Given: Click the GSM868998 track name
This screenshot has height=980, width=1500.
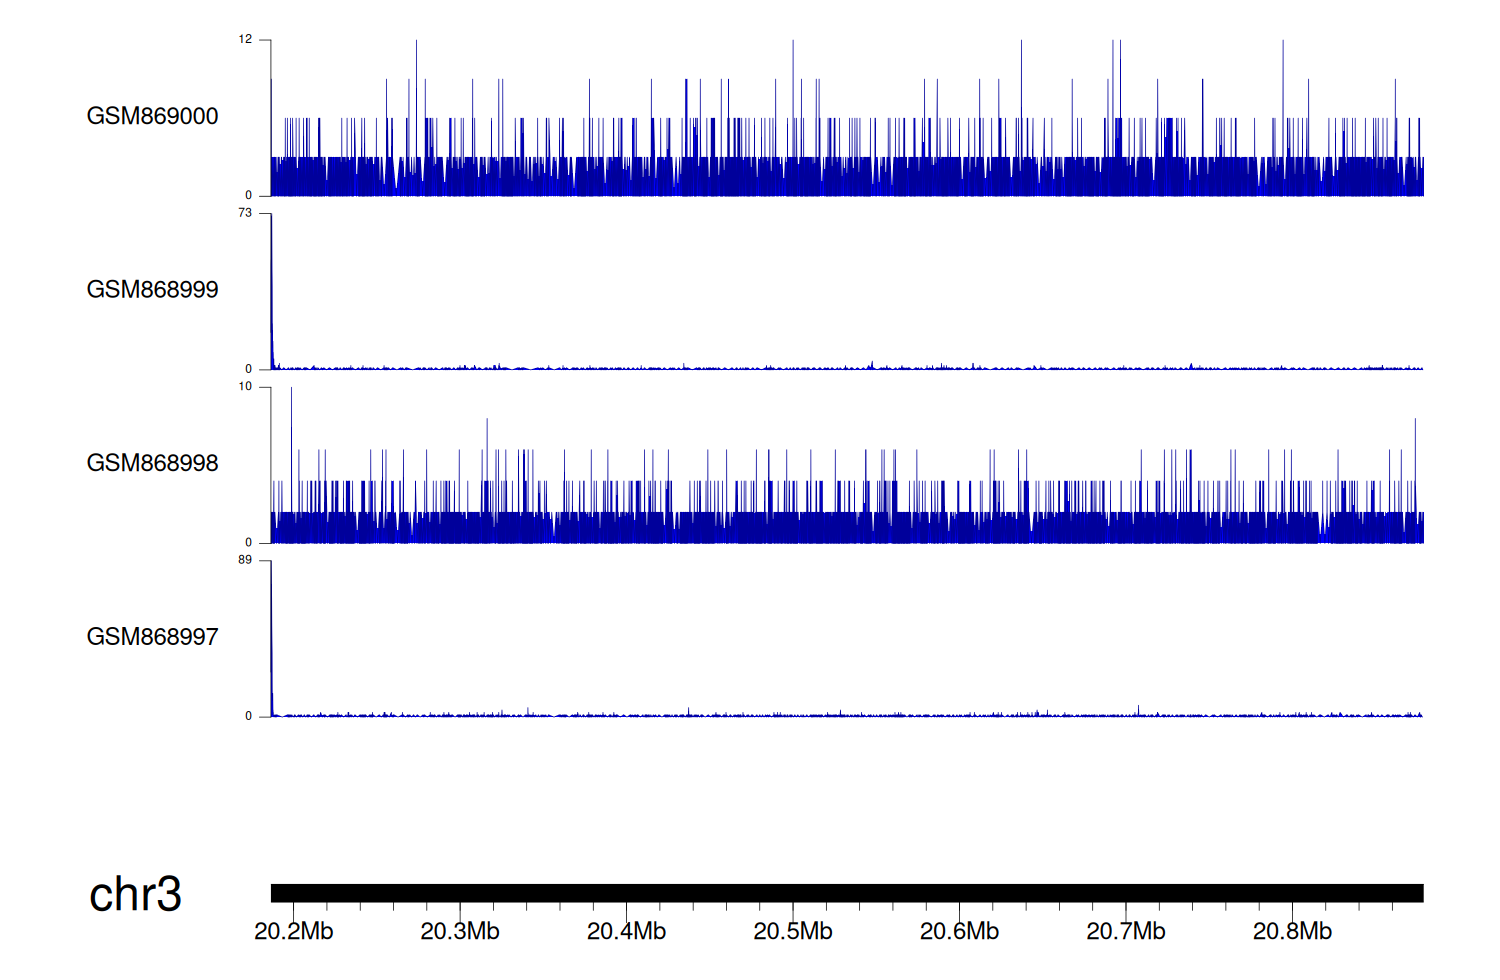Looking at the screenshot, I should 152,463.
